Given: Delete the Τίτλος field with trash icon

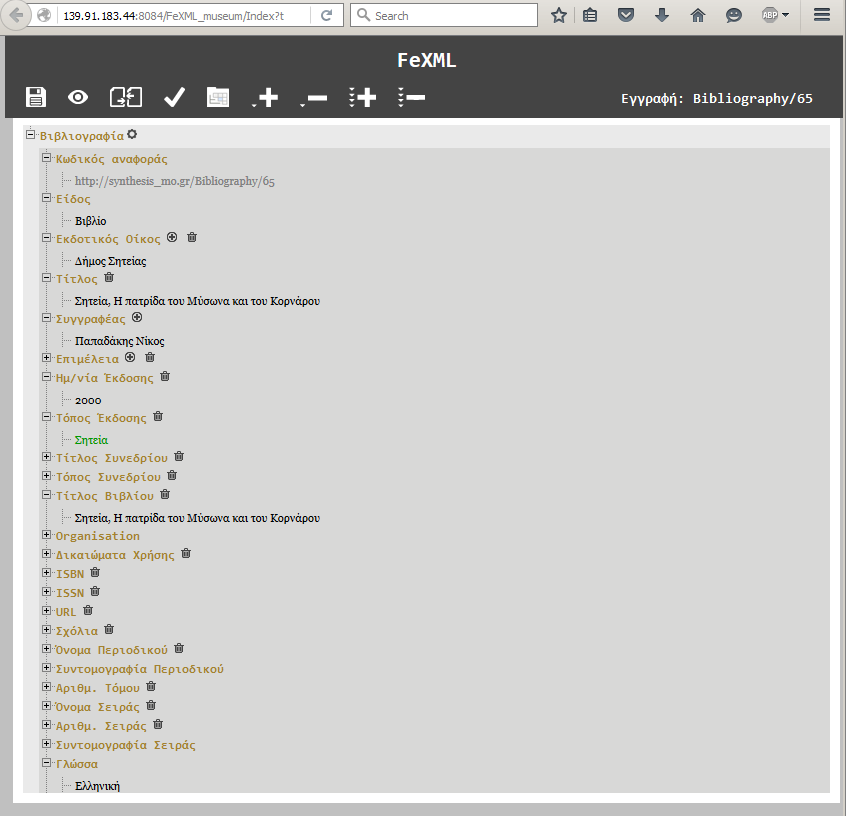Looking at the screenshot, I should (109, 277).
